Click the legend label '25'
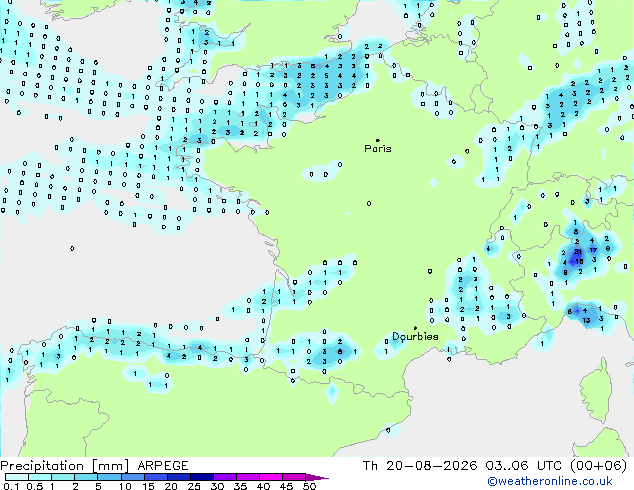 point(194,486)
